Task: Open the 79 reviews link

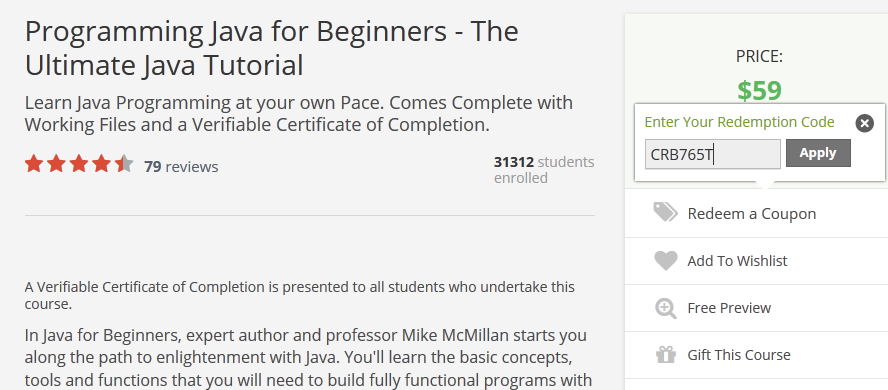Action: (x=181, y=166)
